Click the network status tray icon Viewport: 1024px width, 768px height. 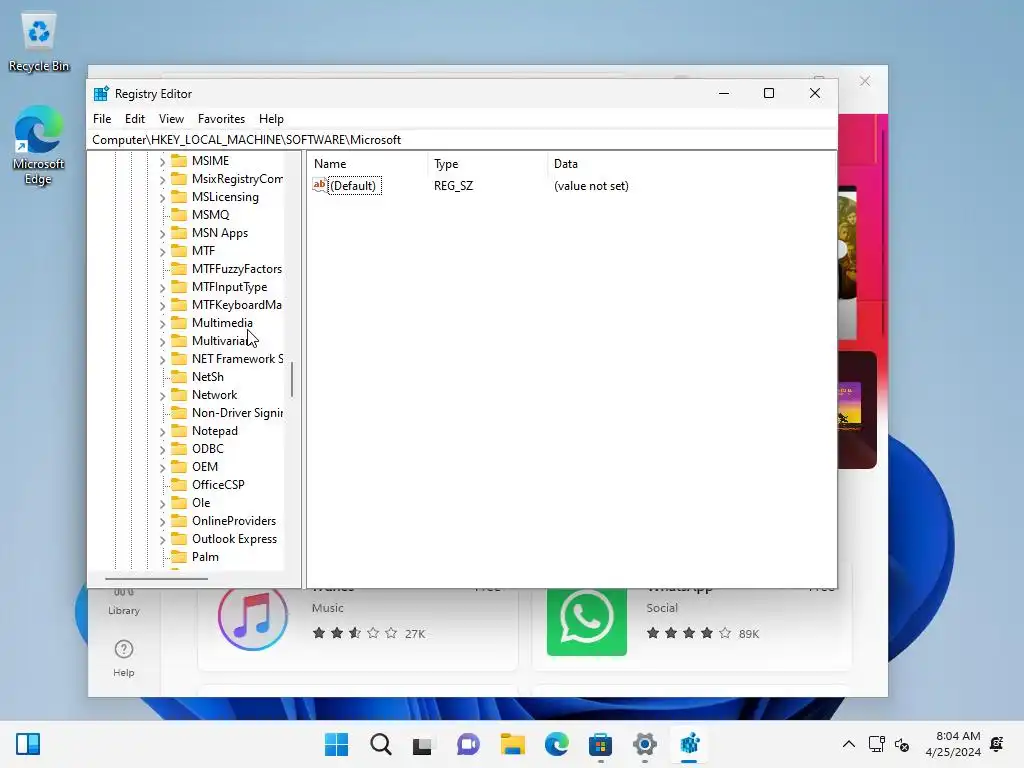876,744
